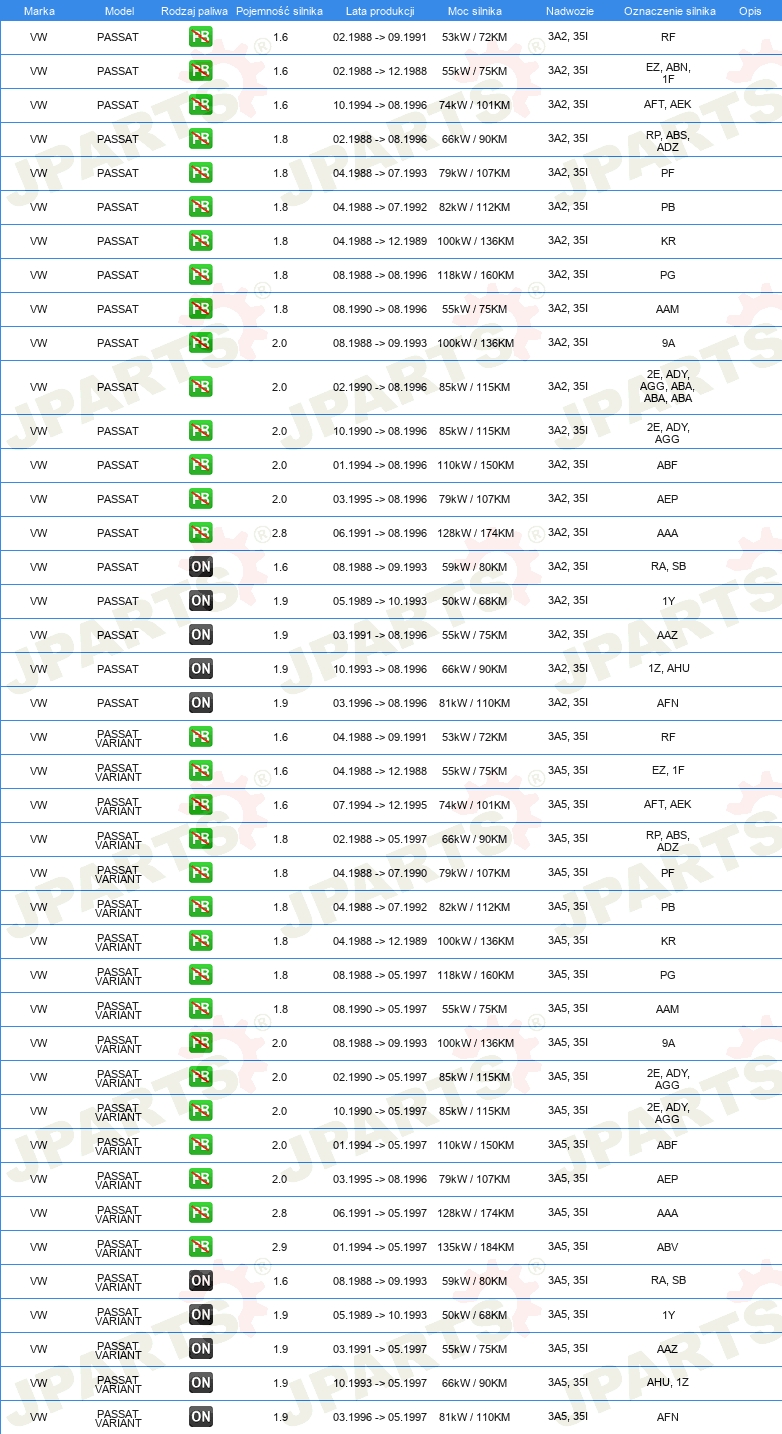Click the date range 08.1990 -> 05.1997

(380, 1009)
